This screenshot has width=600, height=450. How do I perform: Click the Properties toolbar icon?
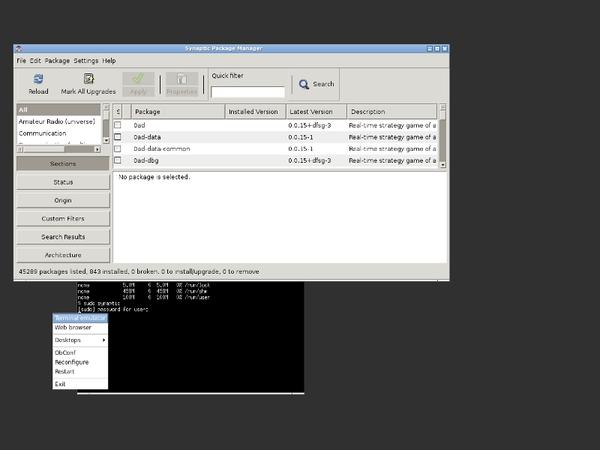tap(182, 79)
